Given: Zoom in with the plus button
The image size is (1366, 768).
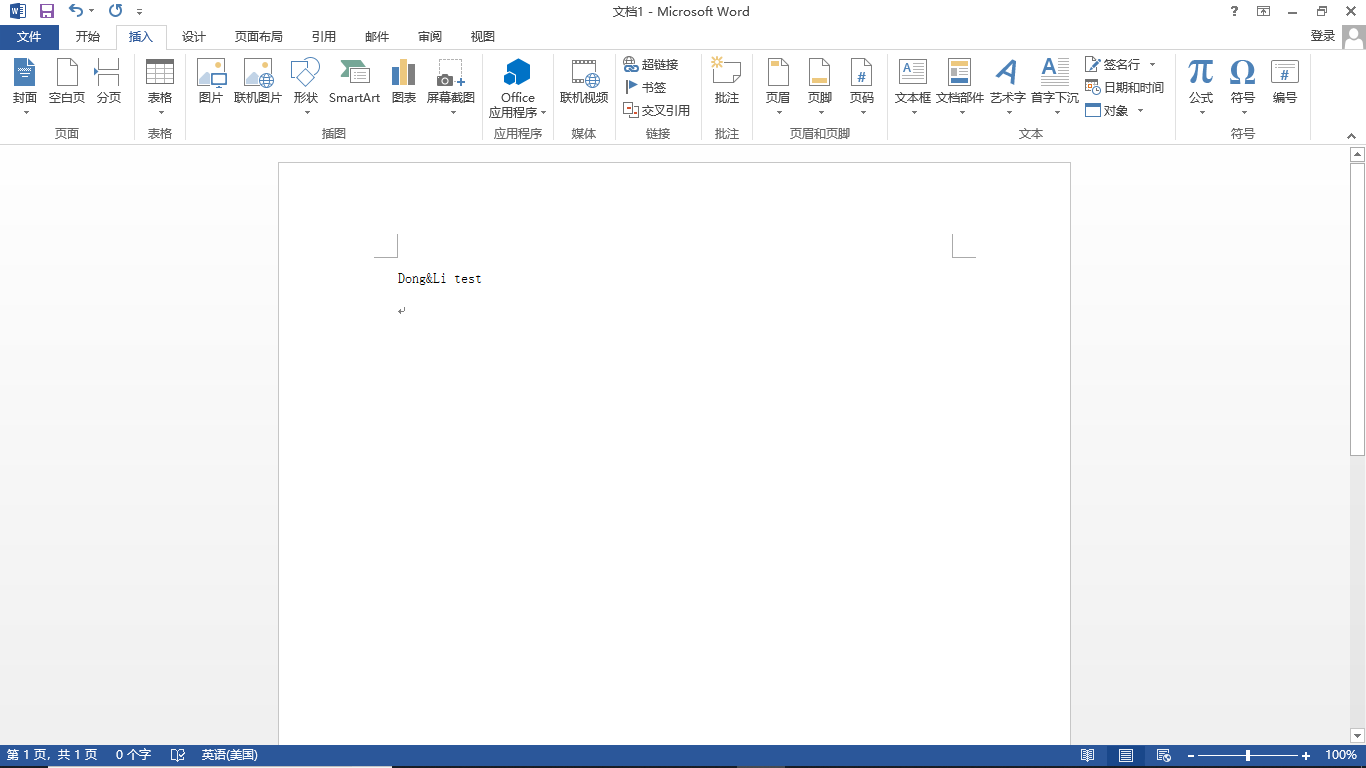Looking at the screenshot, I should (1306, 755).
